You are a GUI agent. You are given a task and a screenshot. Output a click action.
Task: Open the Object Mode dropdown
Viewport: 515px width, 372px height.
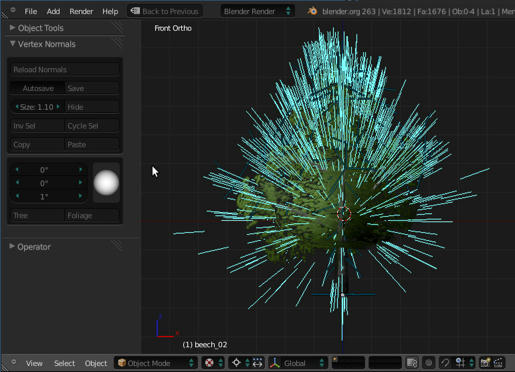156,363
